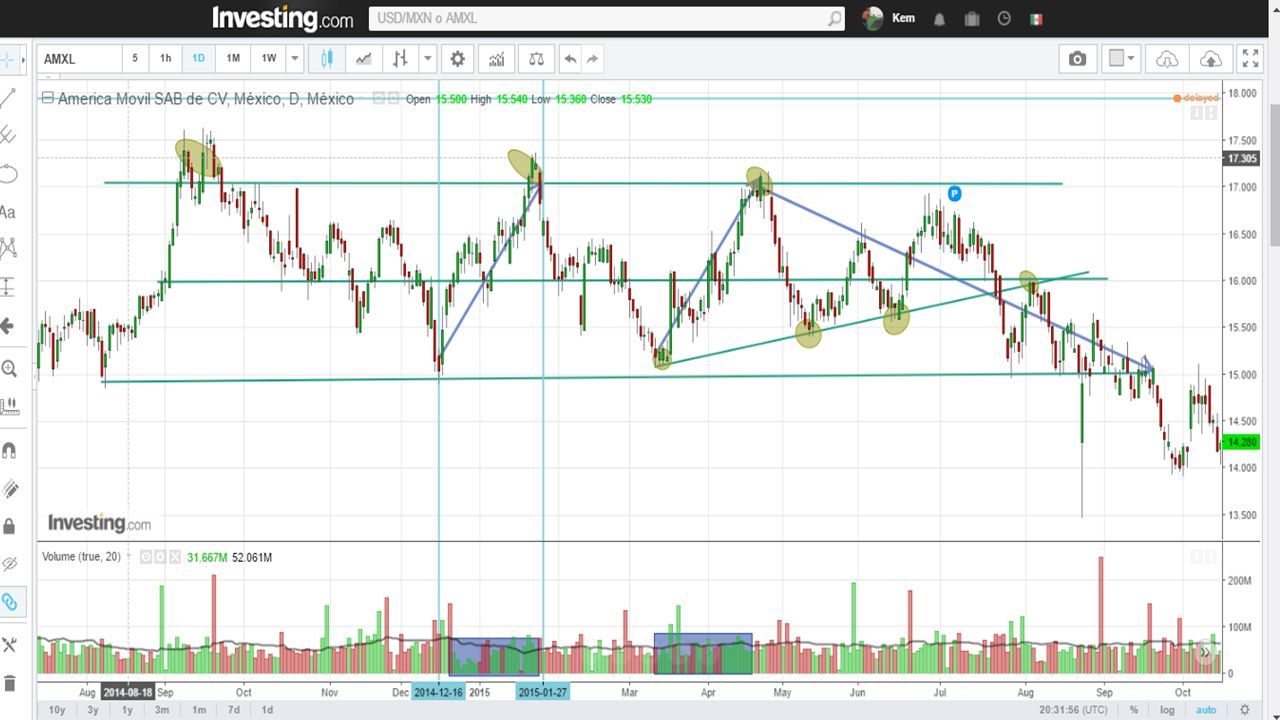Toggle percentage scale (%)
The height and width of the screenshot is (720, 1280).
coord(1134,710)
